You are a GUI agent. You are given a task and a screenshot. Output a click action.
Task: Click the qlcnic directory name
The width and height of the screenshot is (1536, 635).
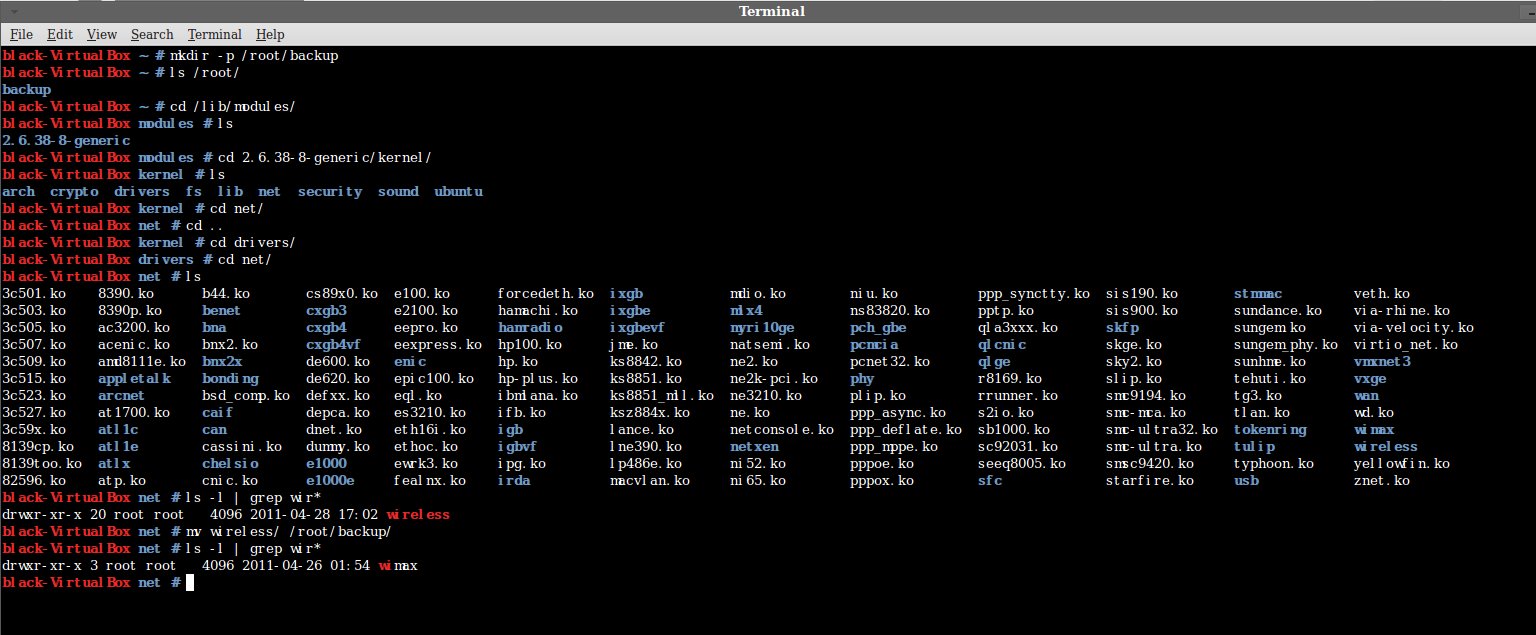click(1002, 344)
